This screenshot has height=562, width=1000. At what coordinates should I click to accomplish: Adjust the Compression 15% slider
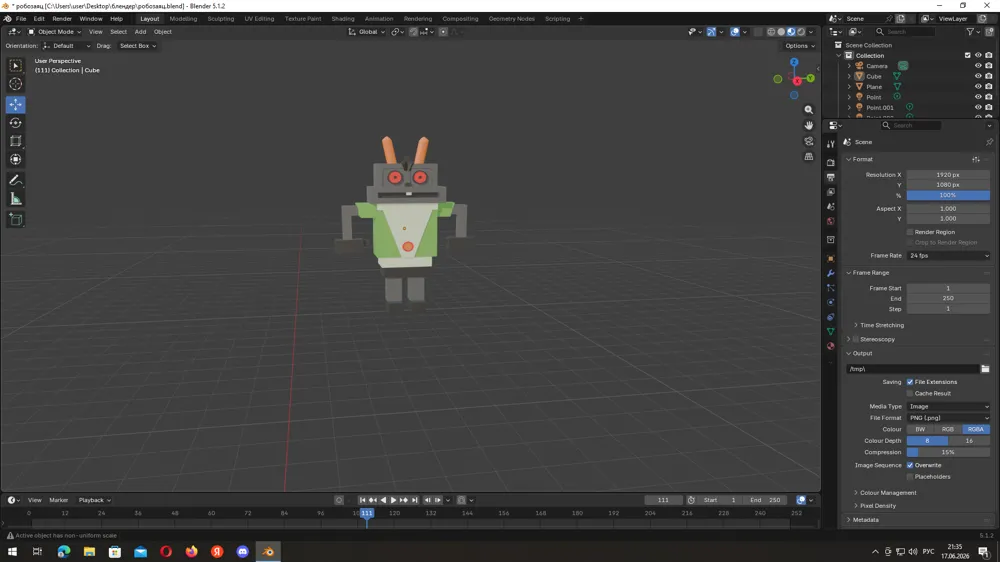[948, 452]
